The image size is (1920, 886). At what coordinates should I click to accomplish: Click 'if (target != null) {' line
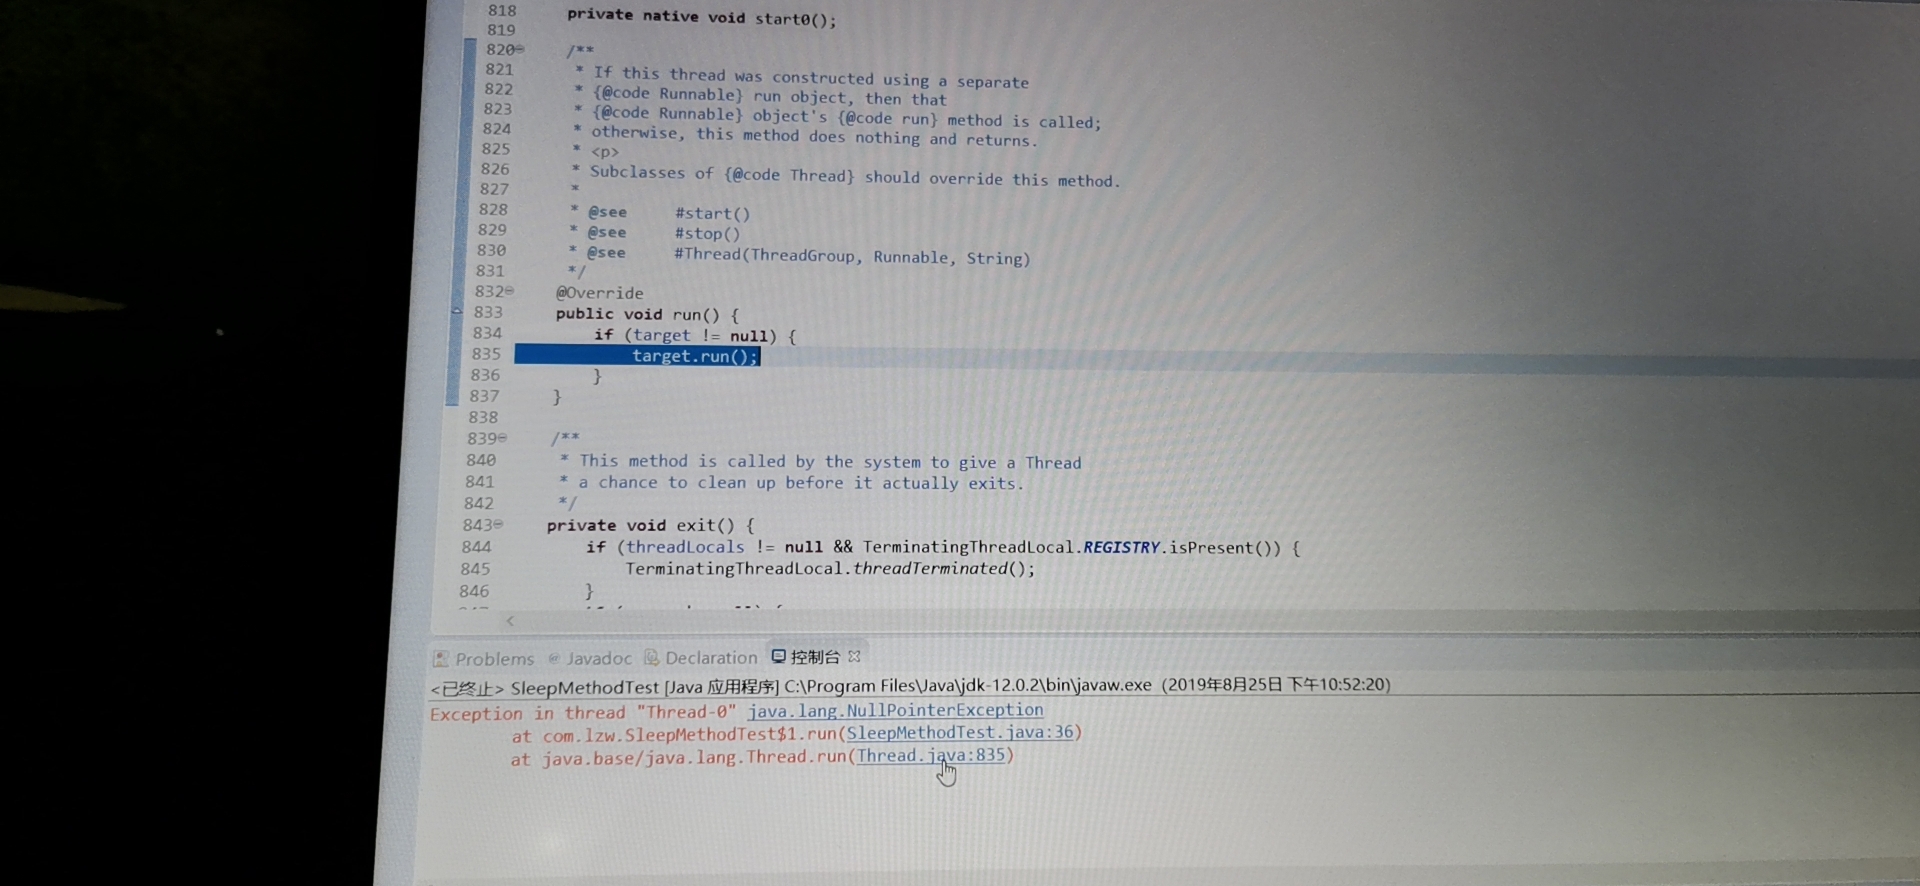click(x=695, y=335)
